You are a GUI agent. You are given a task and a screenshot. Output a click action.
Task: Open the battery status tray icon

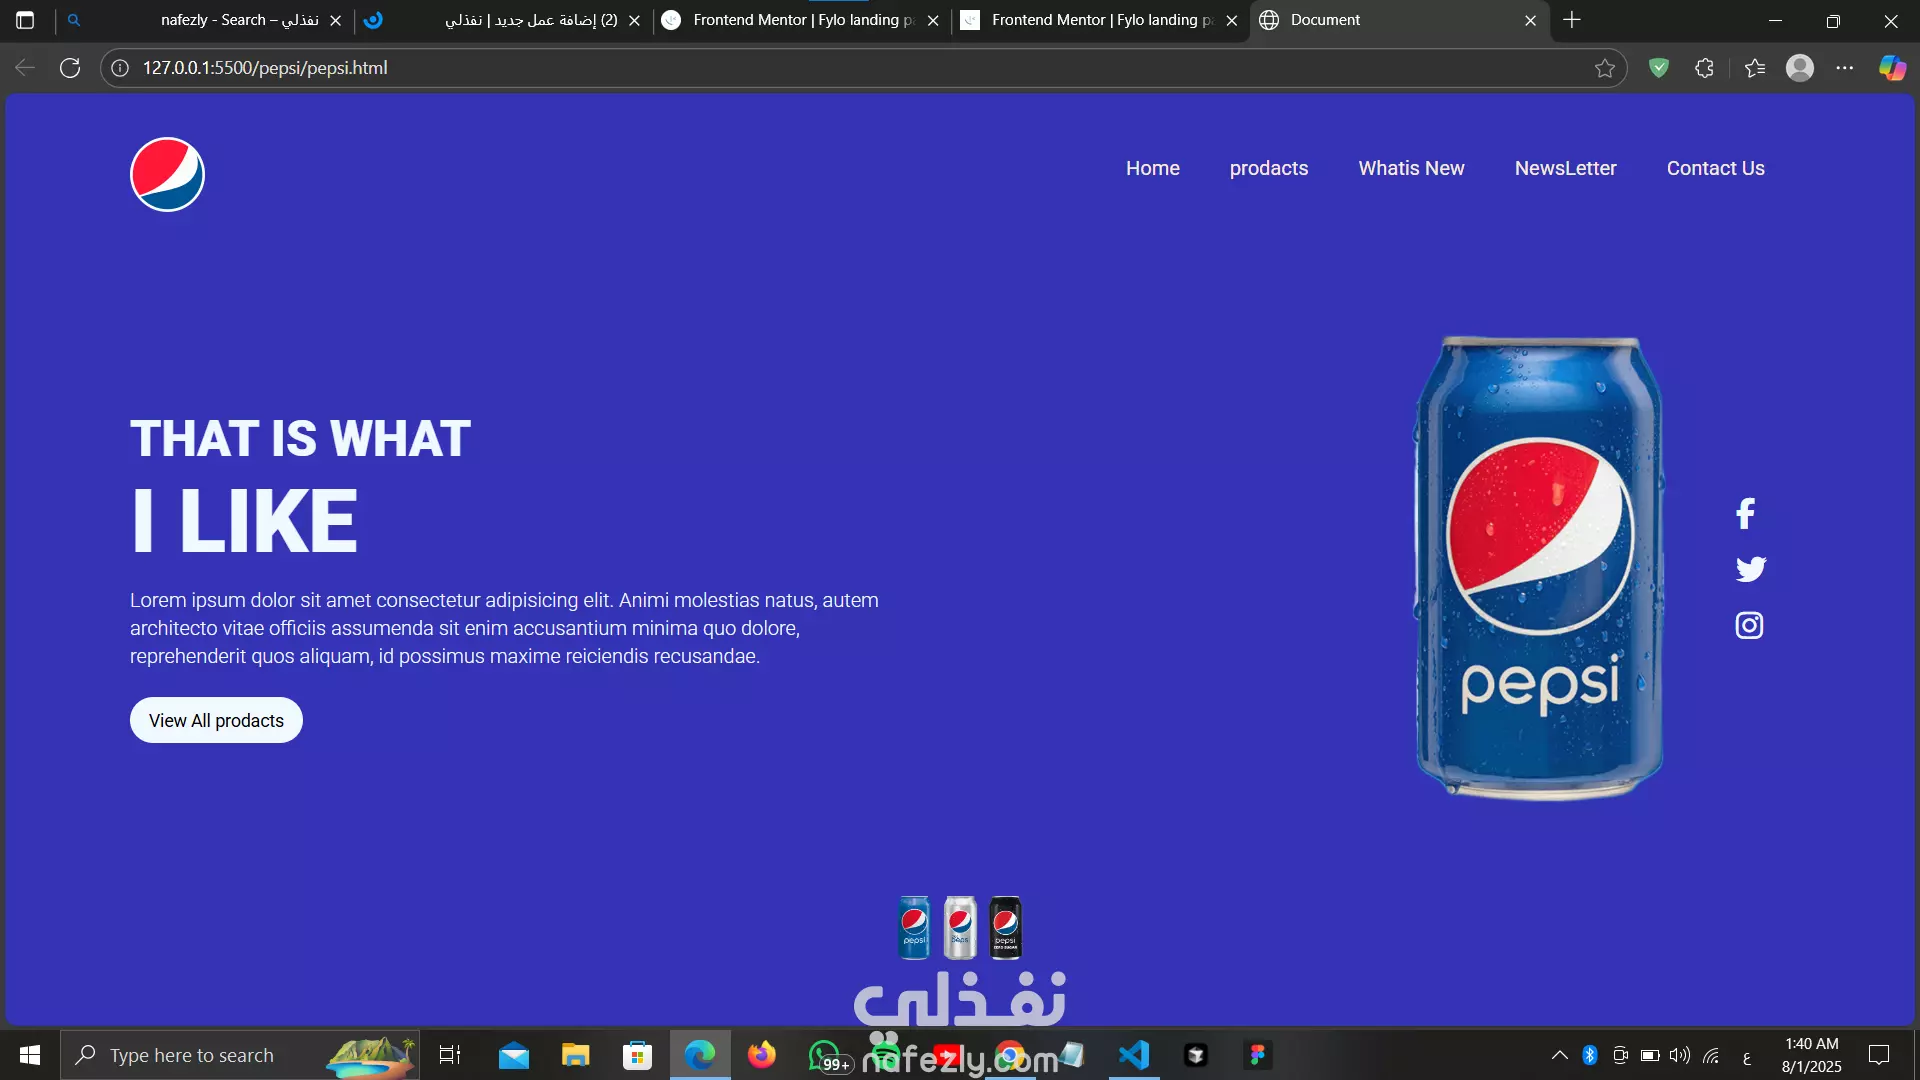[1650, 1055]
